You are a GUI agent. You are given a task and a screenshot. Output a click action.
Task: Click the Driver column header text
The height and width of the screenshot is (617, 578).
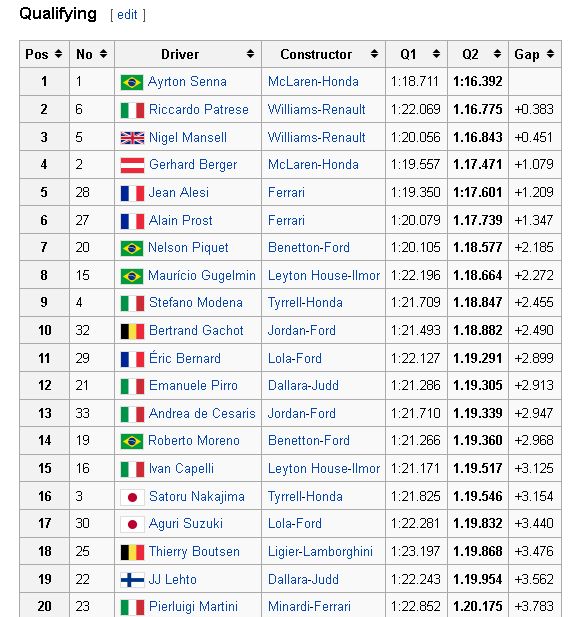click(180, 54)
